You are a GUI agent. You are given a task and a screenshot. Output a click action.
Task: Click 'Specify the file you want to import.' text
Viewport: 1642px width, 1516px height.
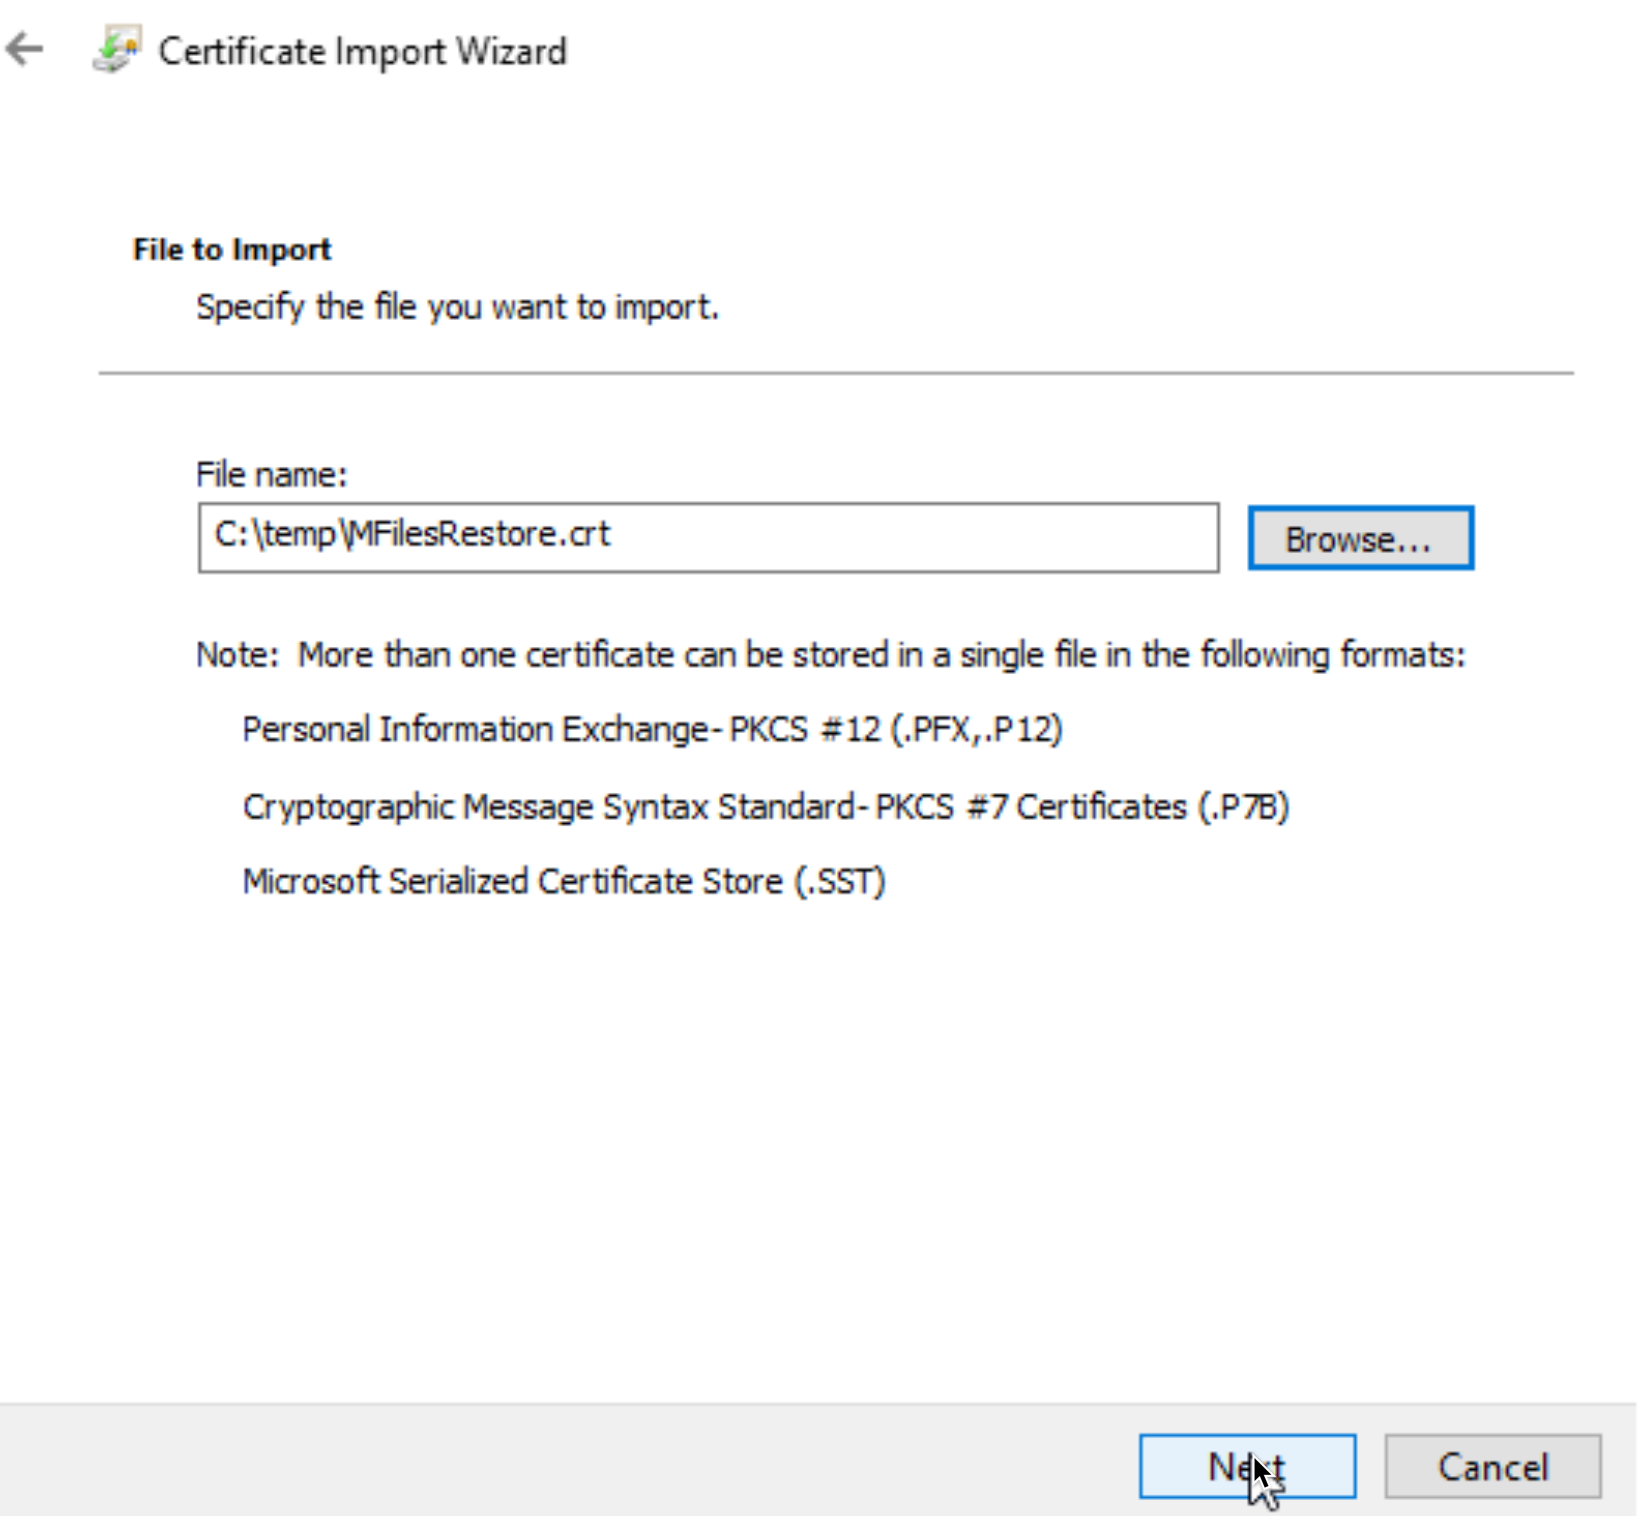[x=457, y=307]
